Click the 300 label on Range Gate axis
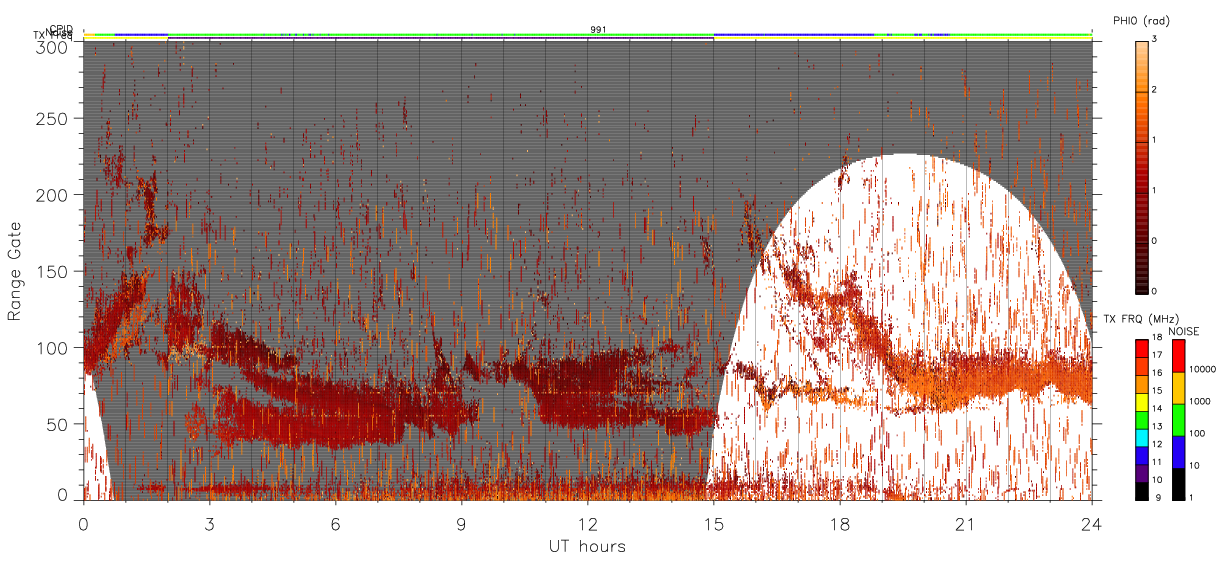Viewport: 1228px width, 567px height. pos(53,46)
